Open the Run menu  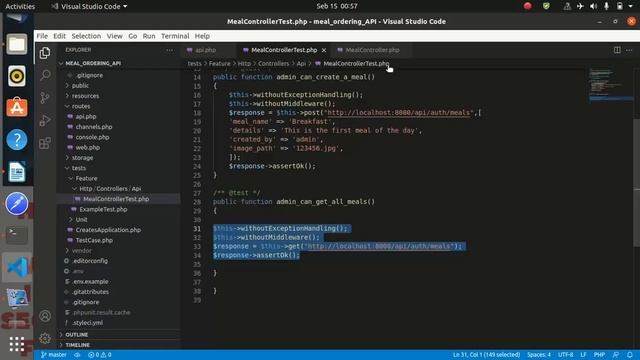pos(149,36)
